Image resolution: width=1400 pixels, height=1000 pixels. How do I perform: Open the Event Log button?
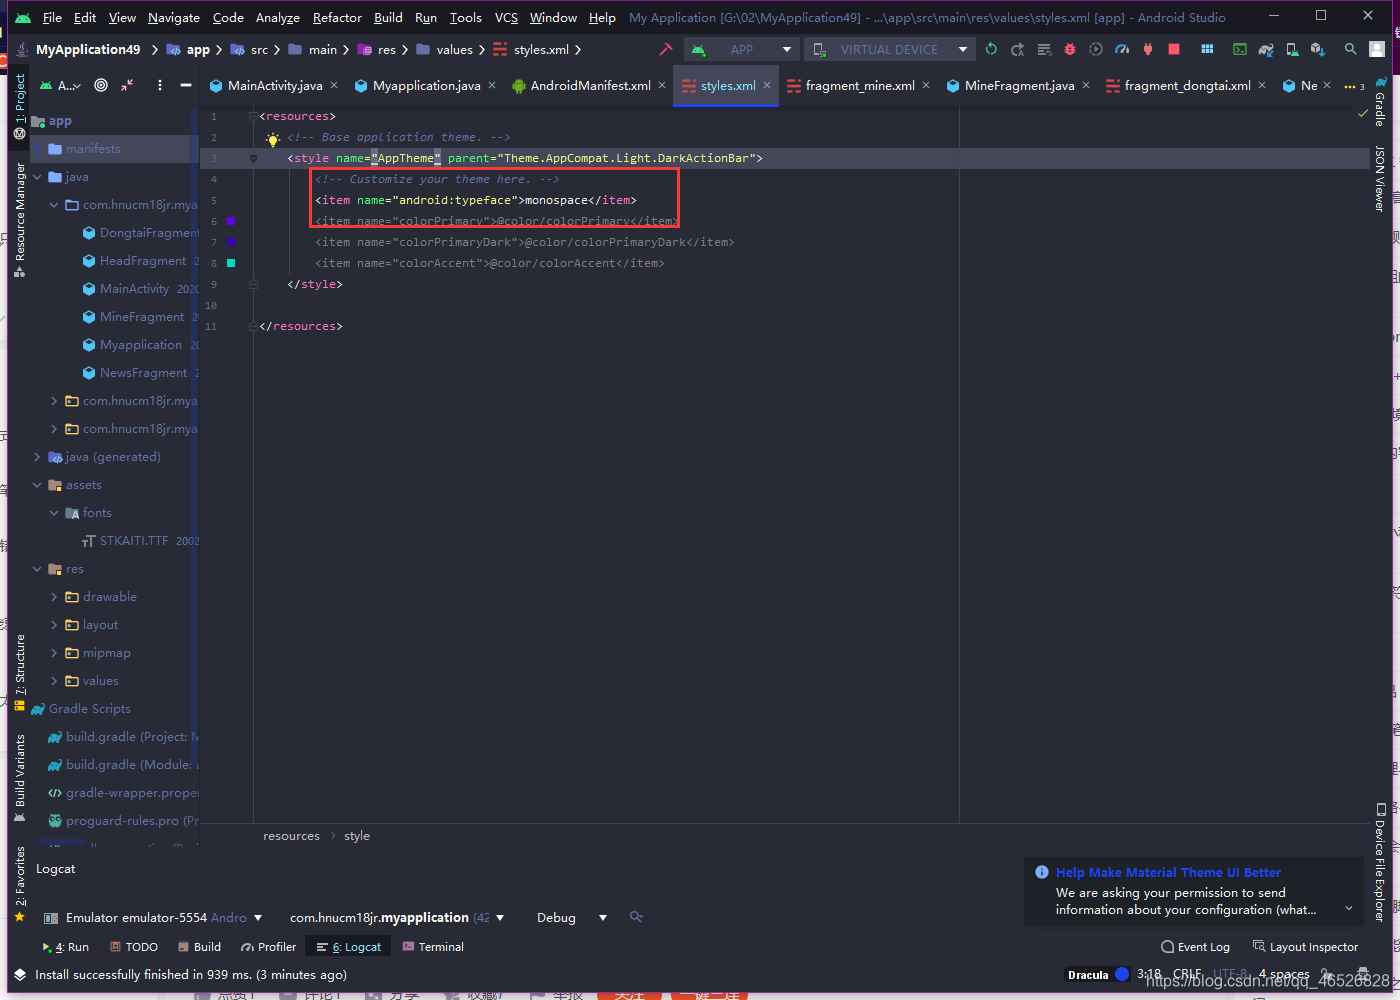click(1195, 947)
